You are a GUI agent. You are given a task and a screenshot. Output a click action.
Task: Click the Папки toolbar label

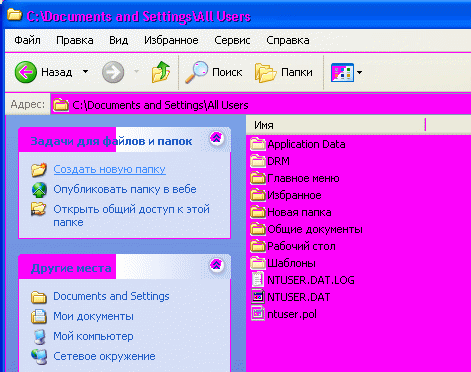(x=297, y=72)
